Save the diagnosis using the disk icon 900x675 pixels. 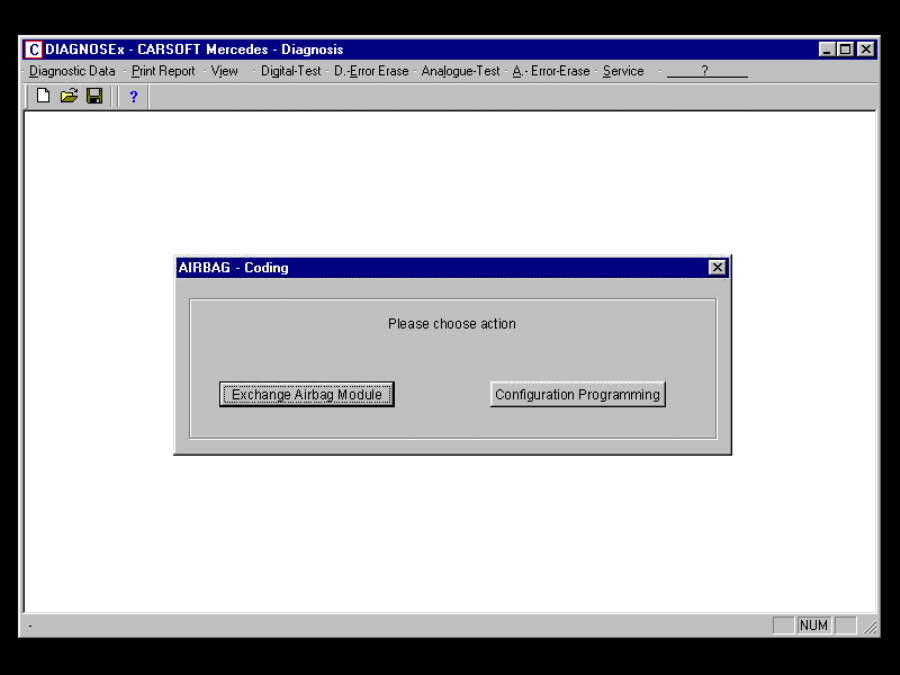tap(94, 96)
